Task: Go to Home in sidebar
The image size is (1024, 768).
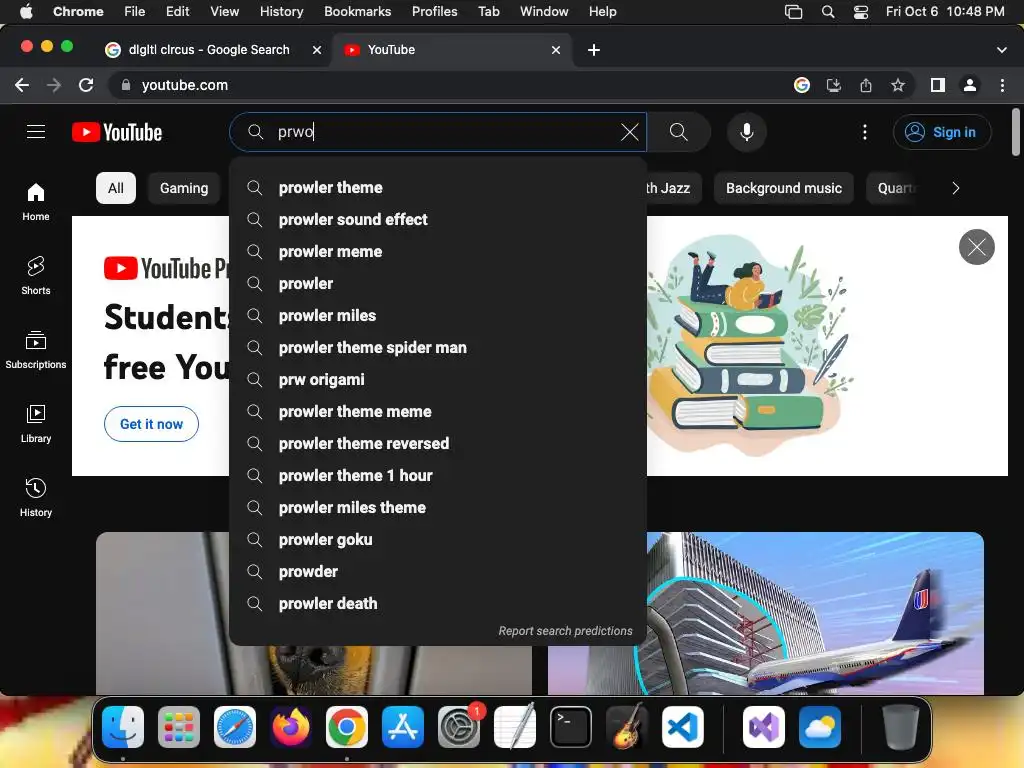Action: (x=36, y=202)
